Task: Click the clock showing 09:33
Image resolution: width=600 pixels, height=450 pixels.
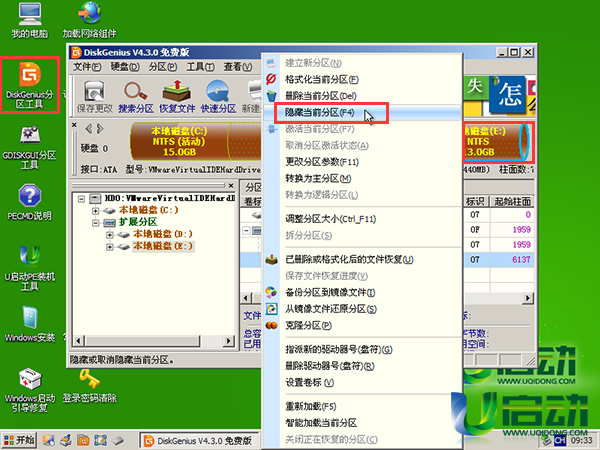Action: 582,441
